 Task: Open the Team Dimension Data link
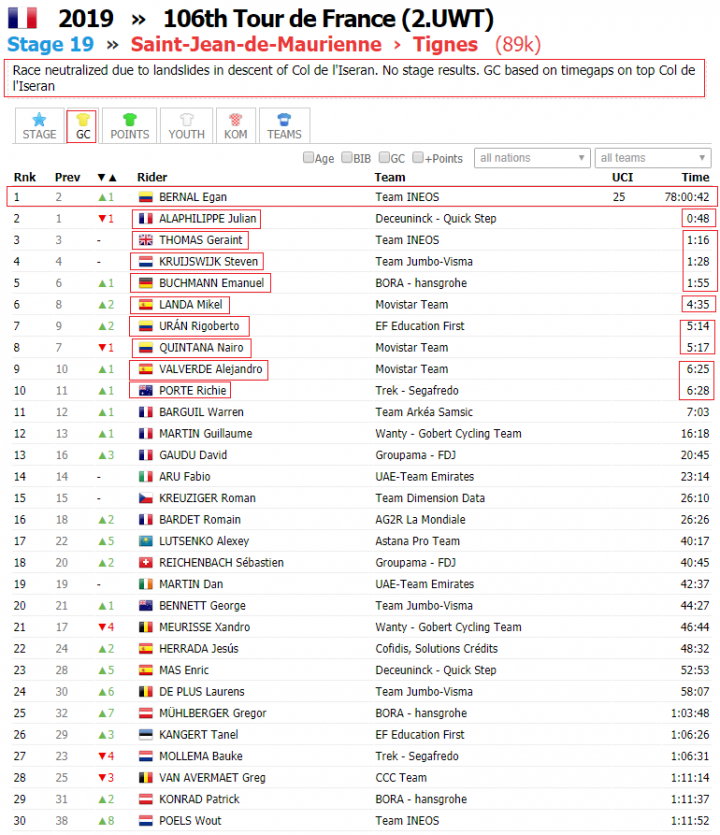430,498
